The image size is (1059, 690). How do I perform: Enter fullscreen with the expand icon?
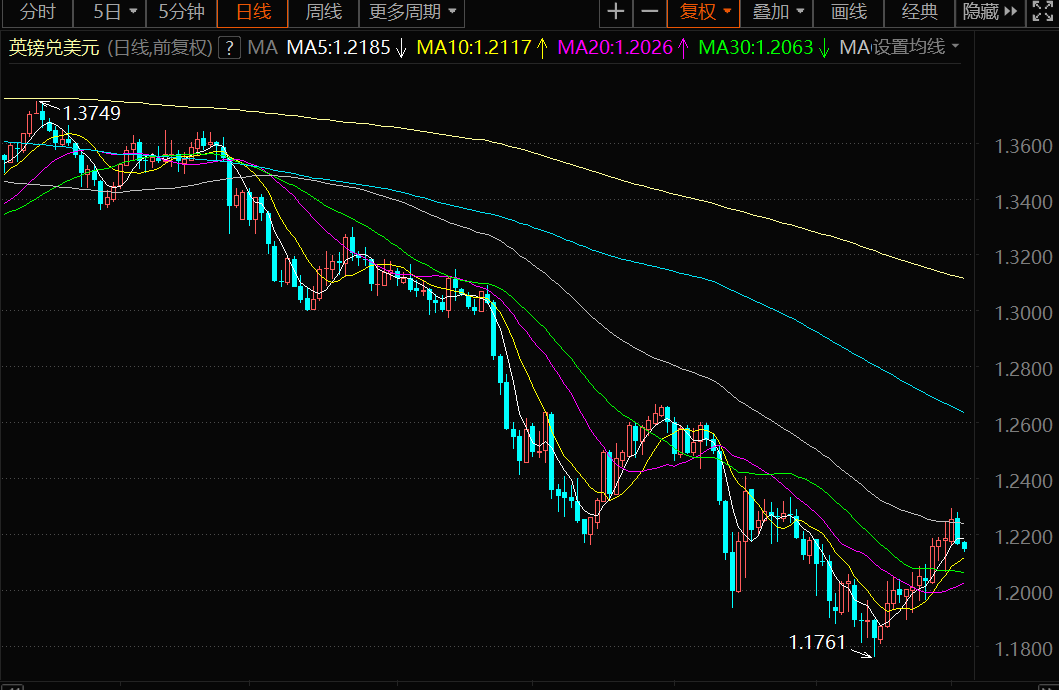point(1042,12)
